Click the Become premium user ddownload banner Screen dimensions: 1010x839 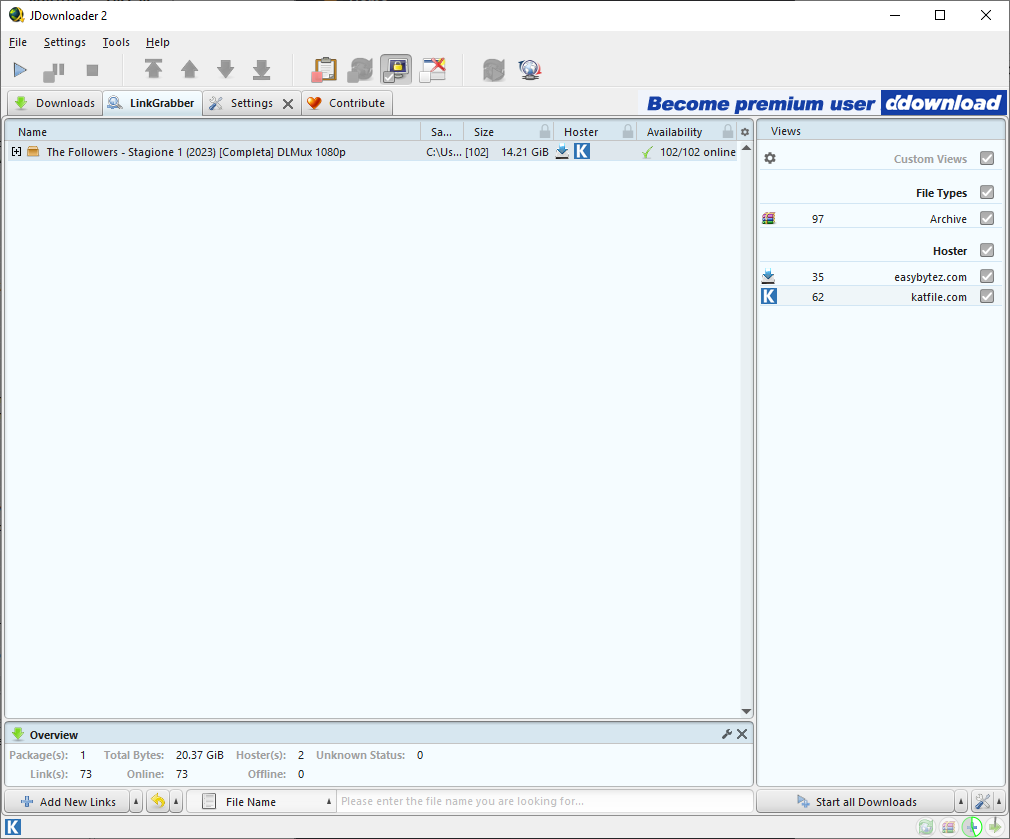pyautogui.click(x=823, y=103)
